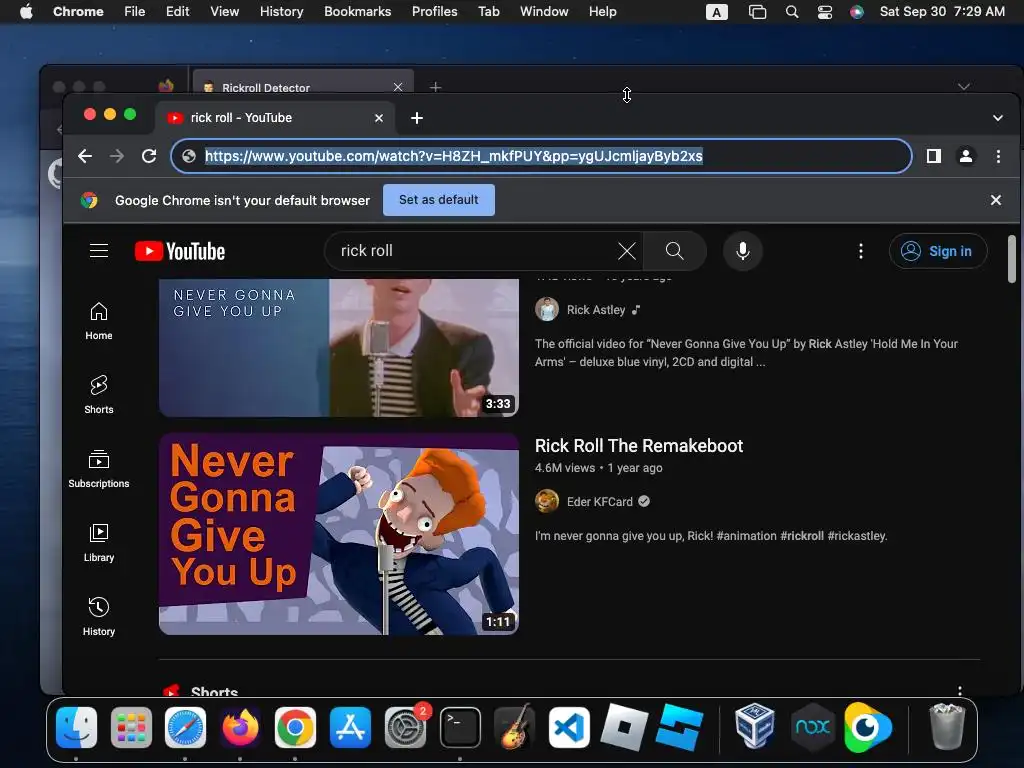Open the File menu
Screen dimensions: 1024x768
point(135,11)
